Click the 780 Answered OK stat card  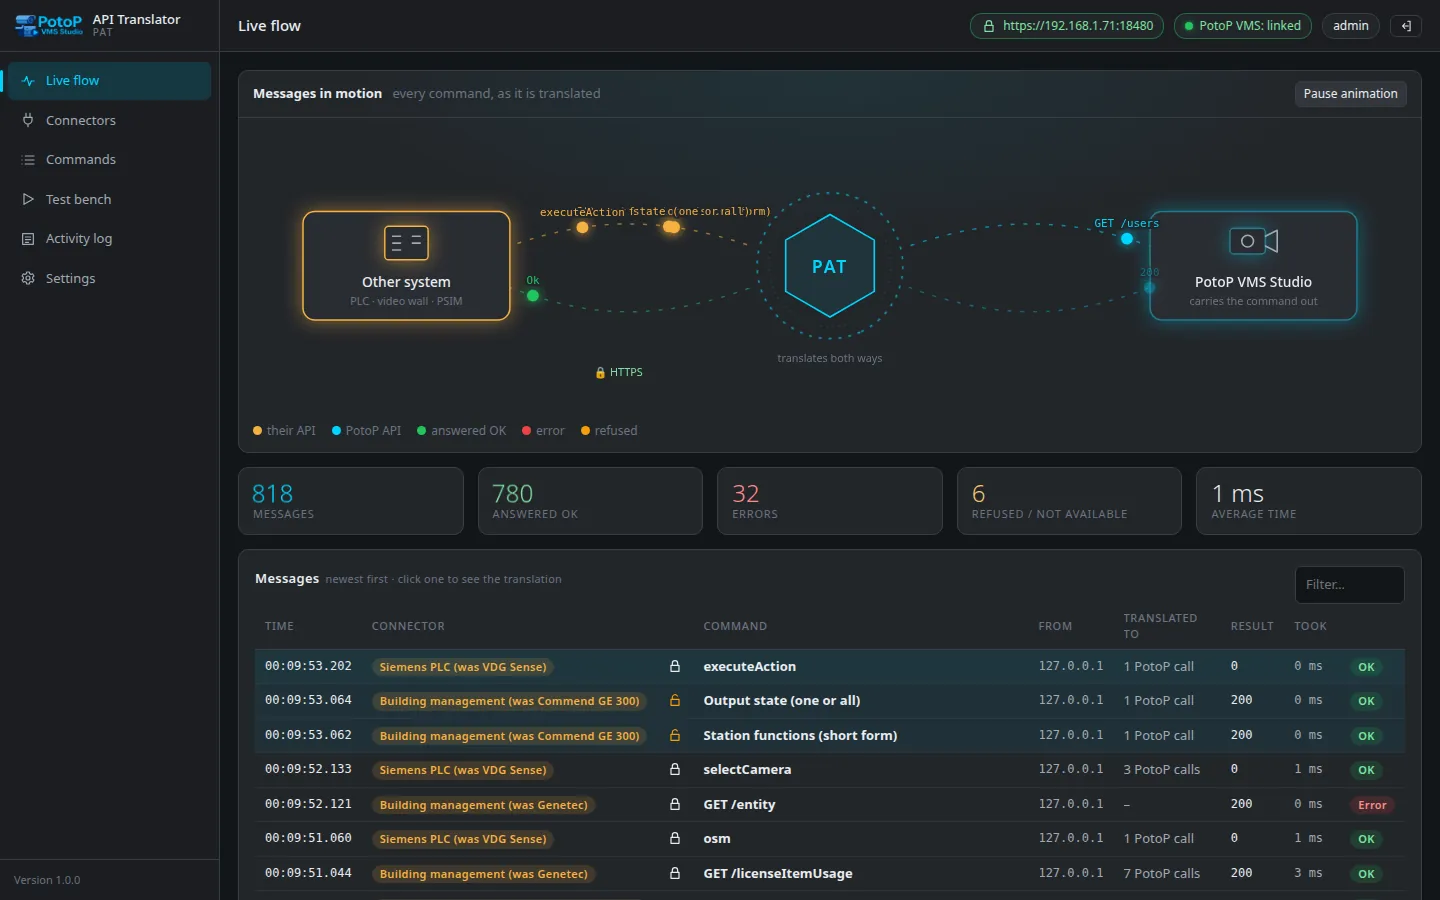[x=590, y=501]
